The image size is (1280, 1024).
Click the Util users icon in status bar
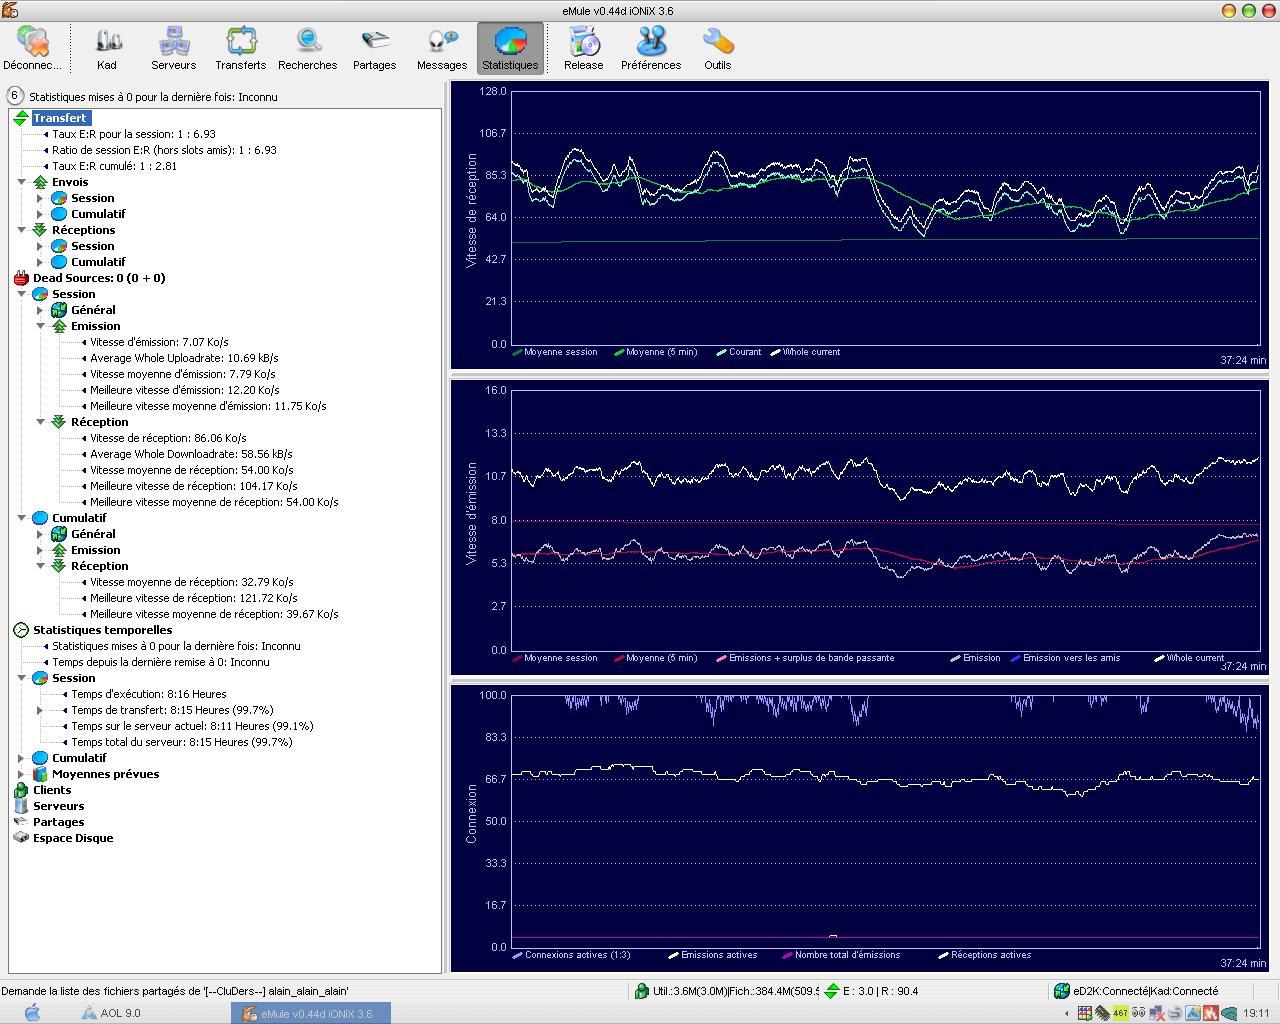(x=642, y=991)
